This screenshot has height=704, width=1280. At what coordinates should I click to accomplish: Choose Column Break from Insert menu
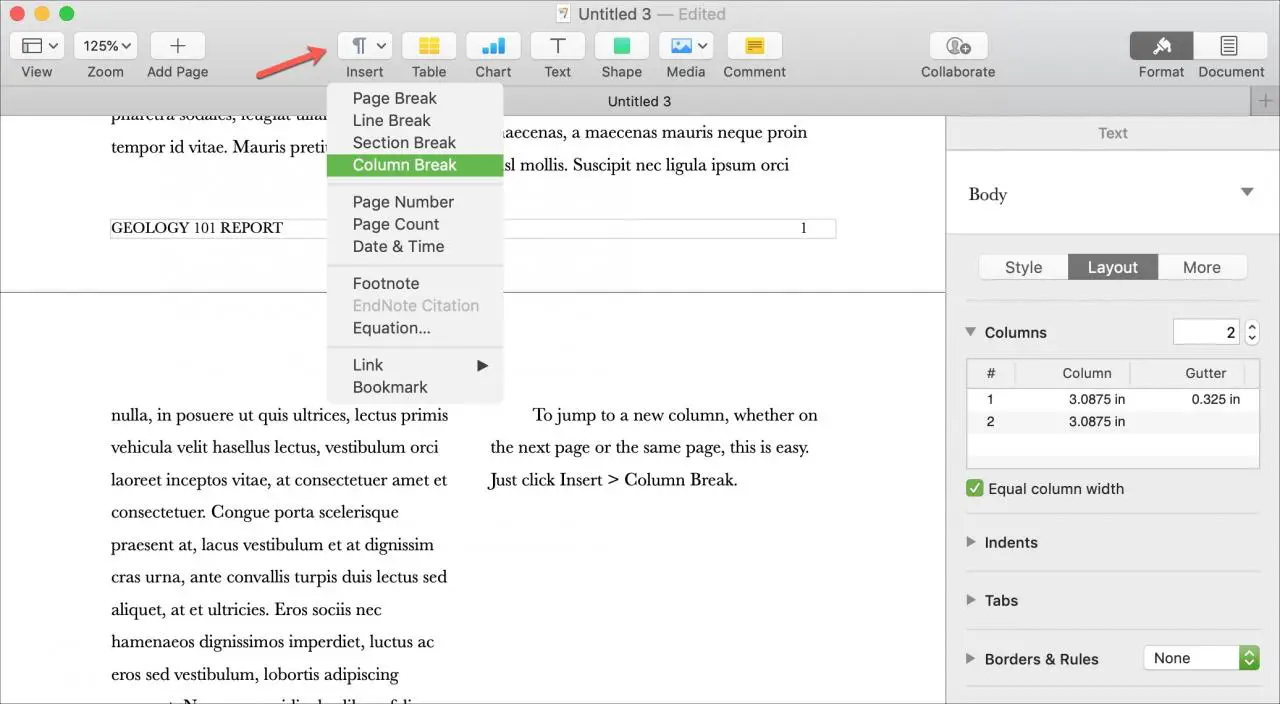[405, 165]
